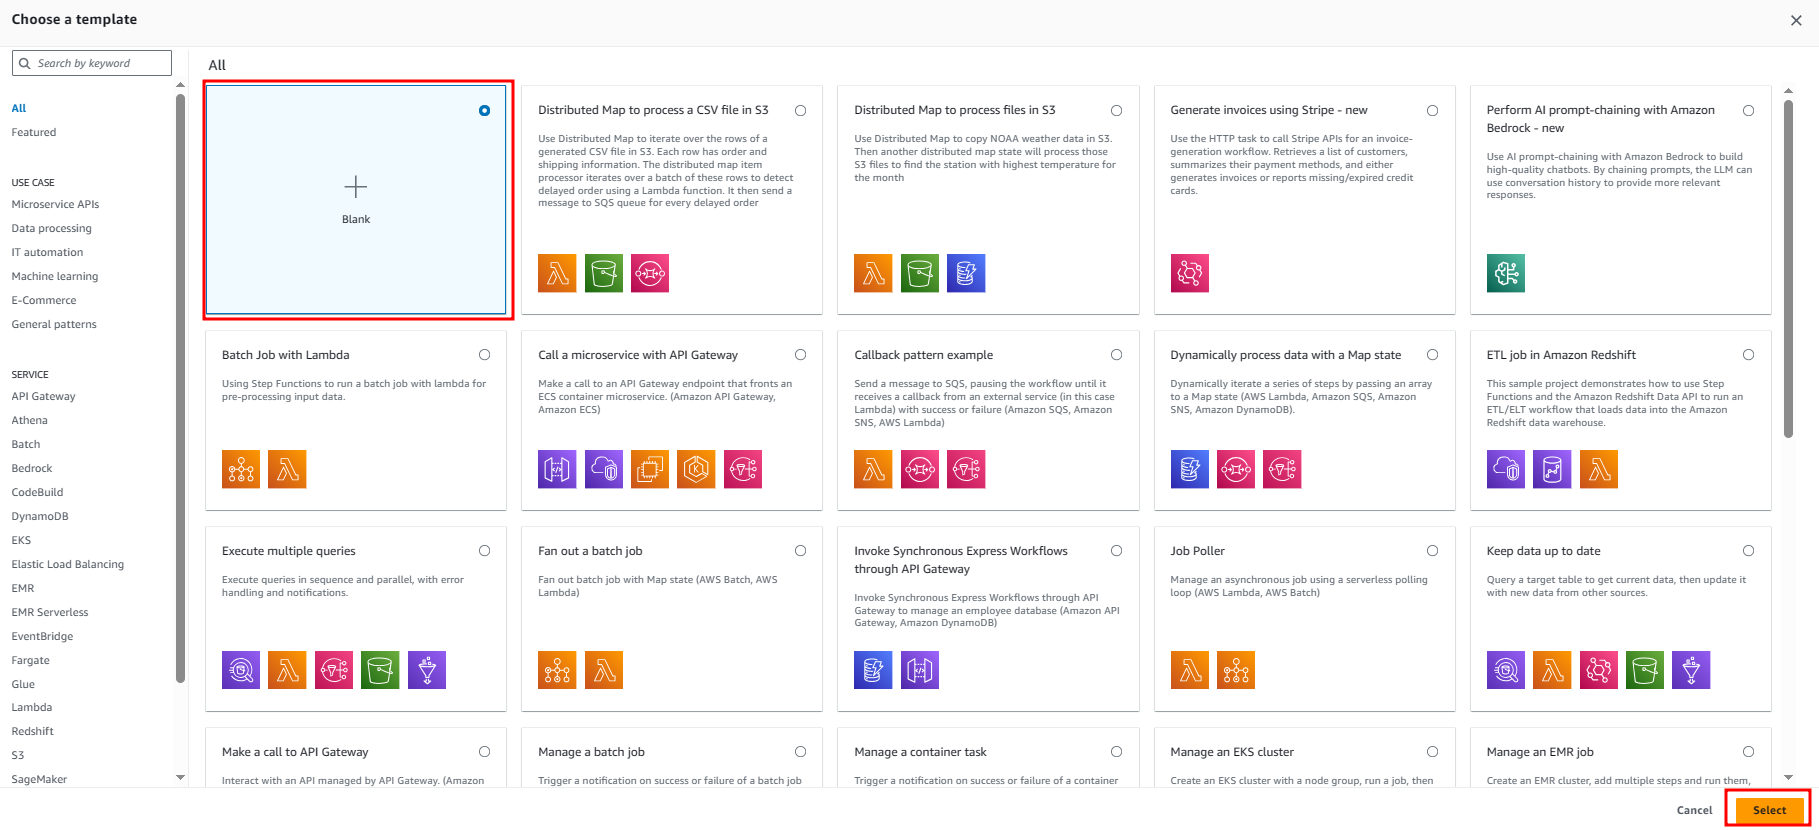Click SQS icon in Callback pattern example card
The width and height of the screenshot is (1819, 830).
point(920,469)
